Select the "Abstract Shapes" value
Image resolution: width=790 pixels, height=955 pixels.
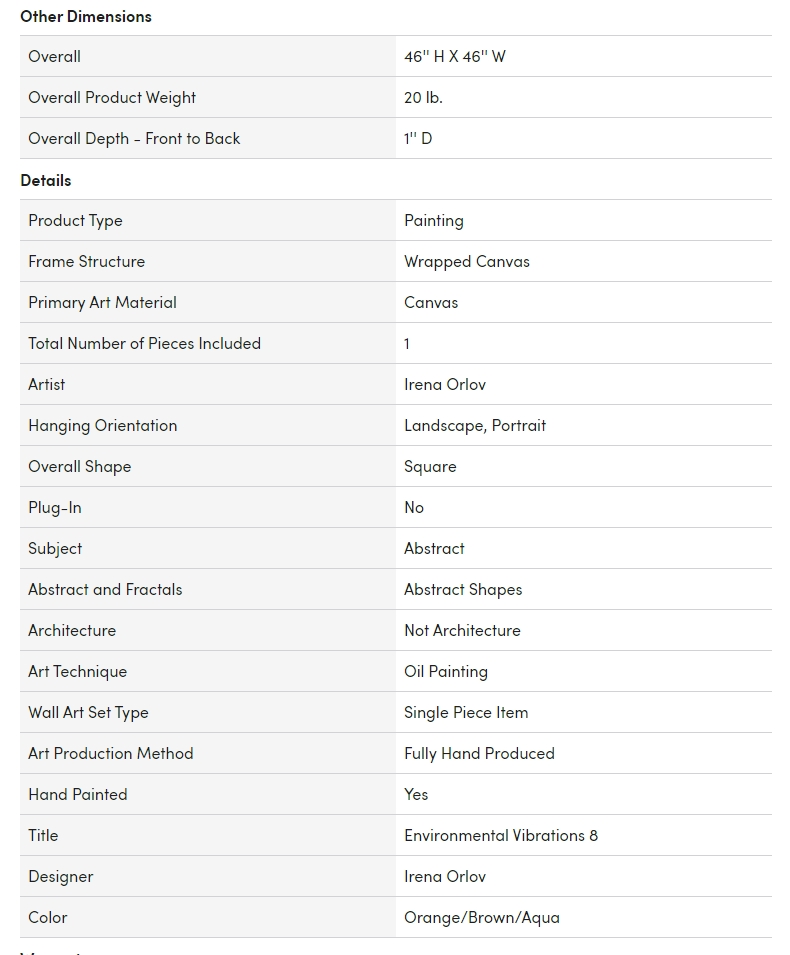[x=463, y=589]
